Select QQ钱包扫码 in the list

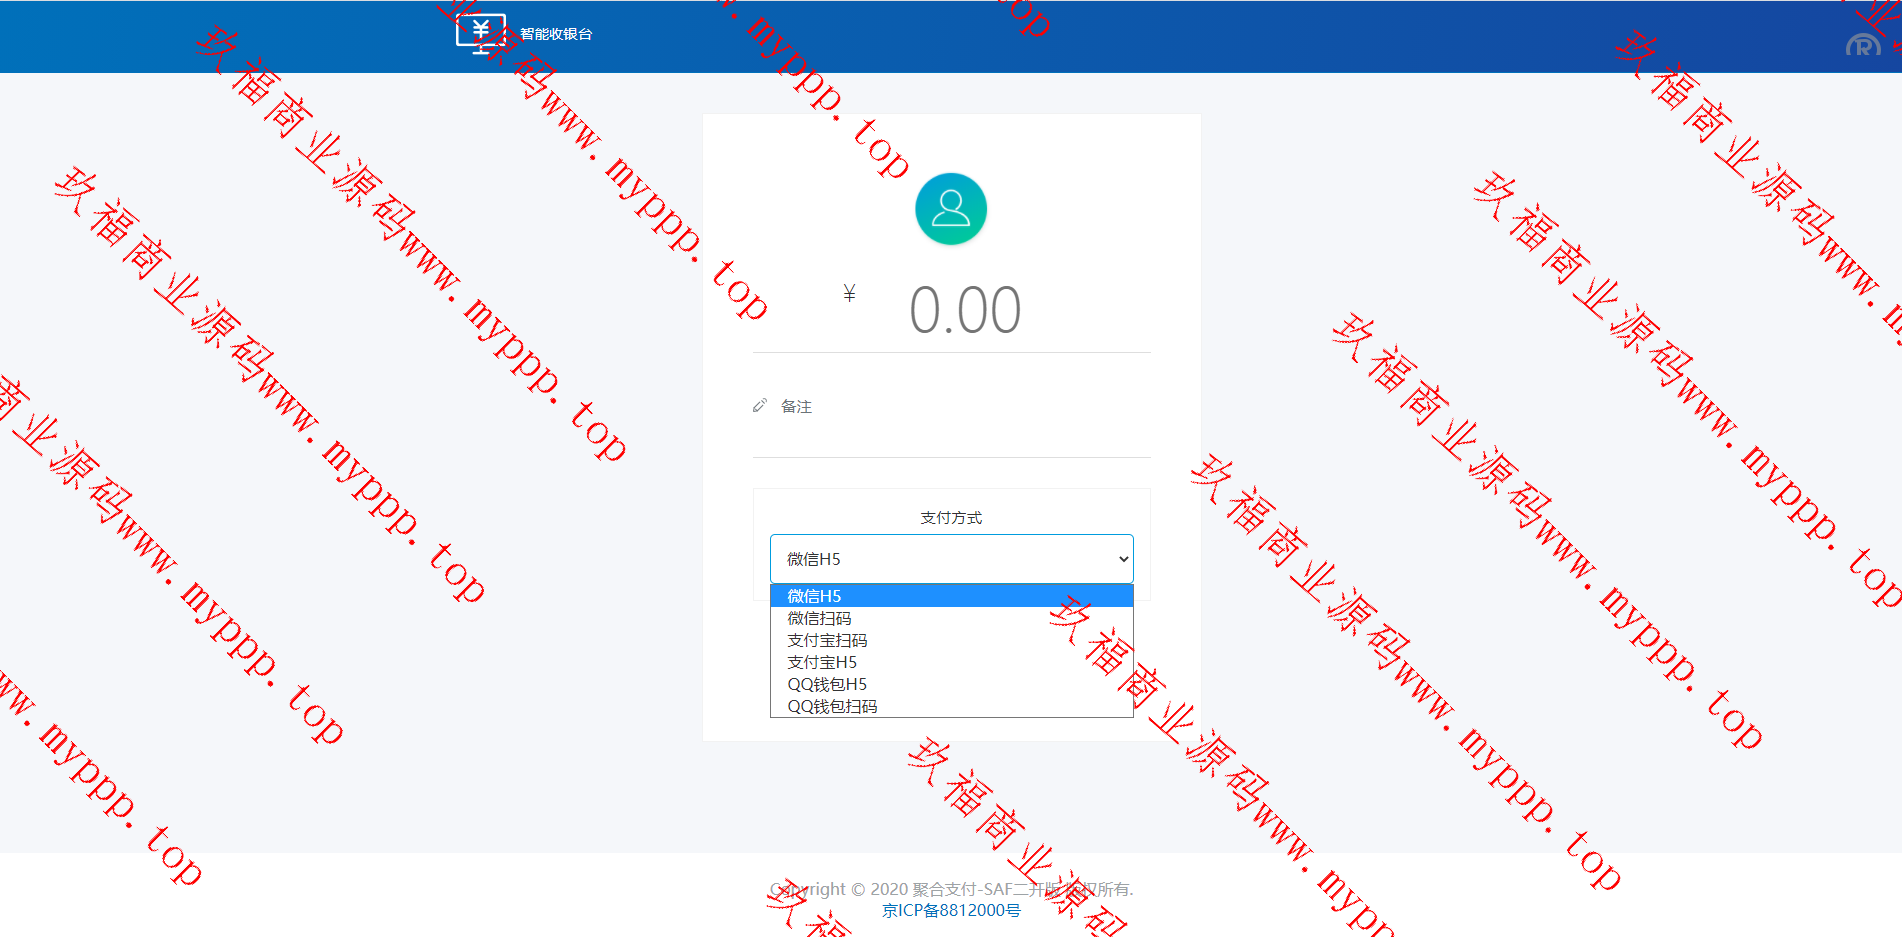point(833,706)
